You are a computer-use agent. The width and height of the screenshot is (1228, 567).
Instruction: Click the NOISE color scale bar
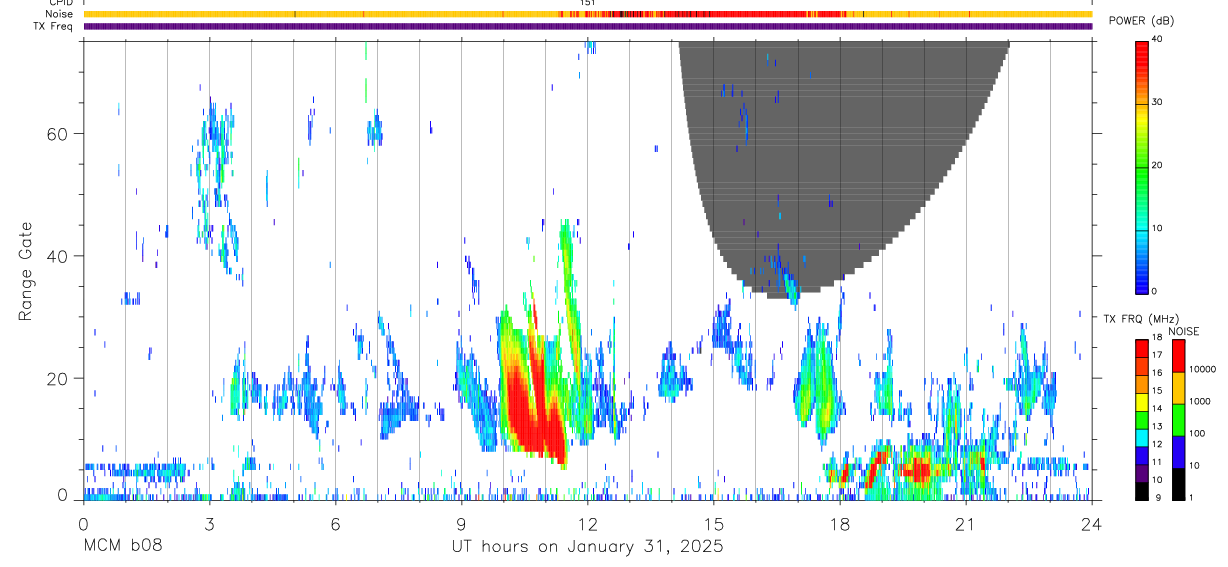[1179, 419]
